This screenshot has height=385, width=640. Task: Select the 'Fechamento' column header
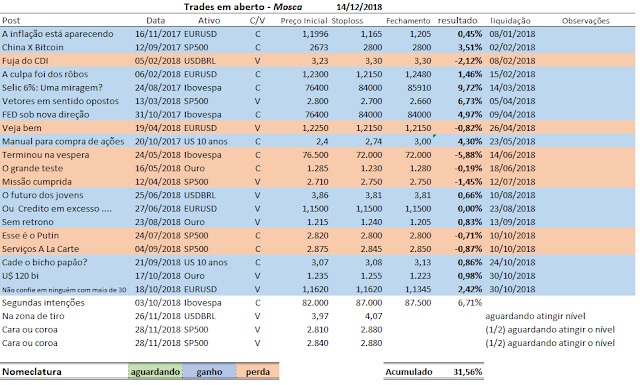pyautogui.click(x=408, y=21)
